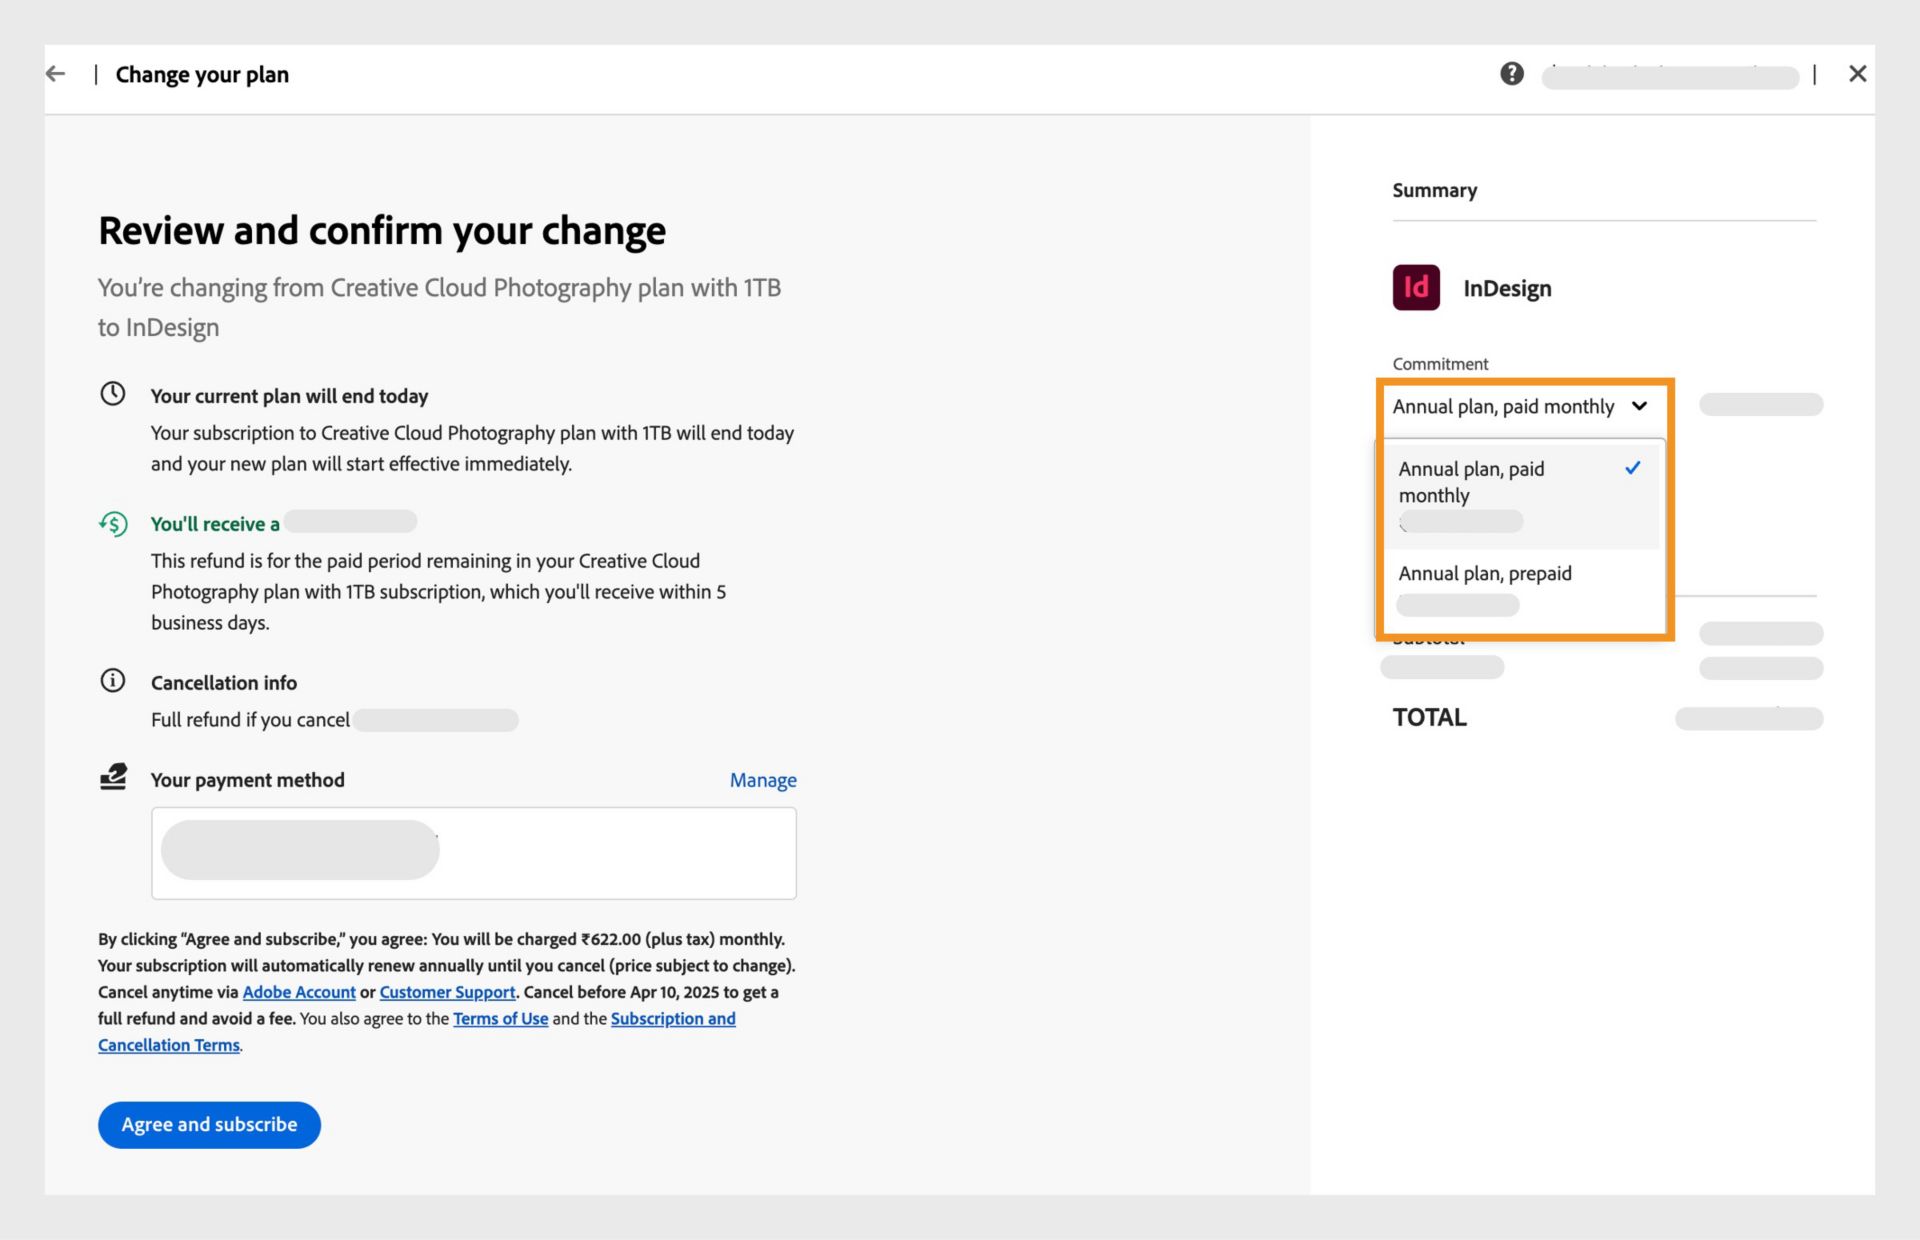Click the payment method card box
This screenshot has width=1920, height=1240.
(473, 853)
